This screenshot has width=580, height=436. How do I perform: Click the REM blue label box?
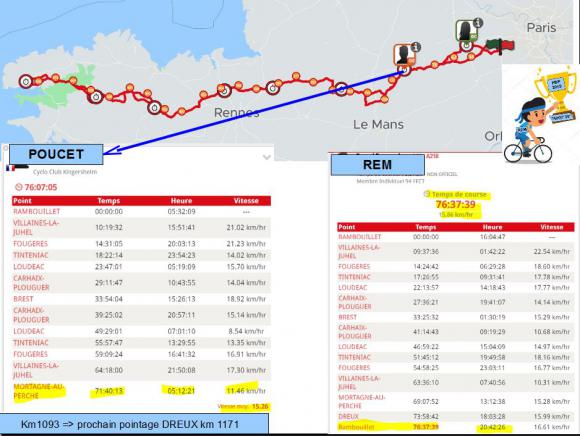(x=378, y=165)
